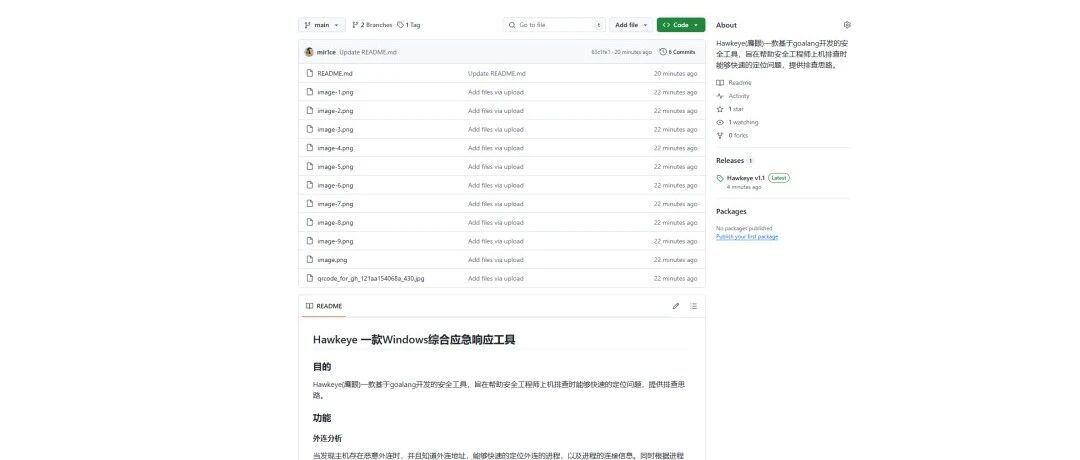
Task: Open the image-2.png file
Action: [x=335, y=111]
